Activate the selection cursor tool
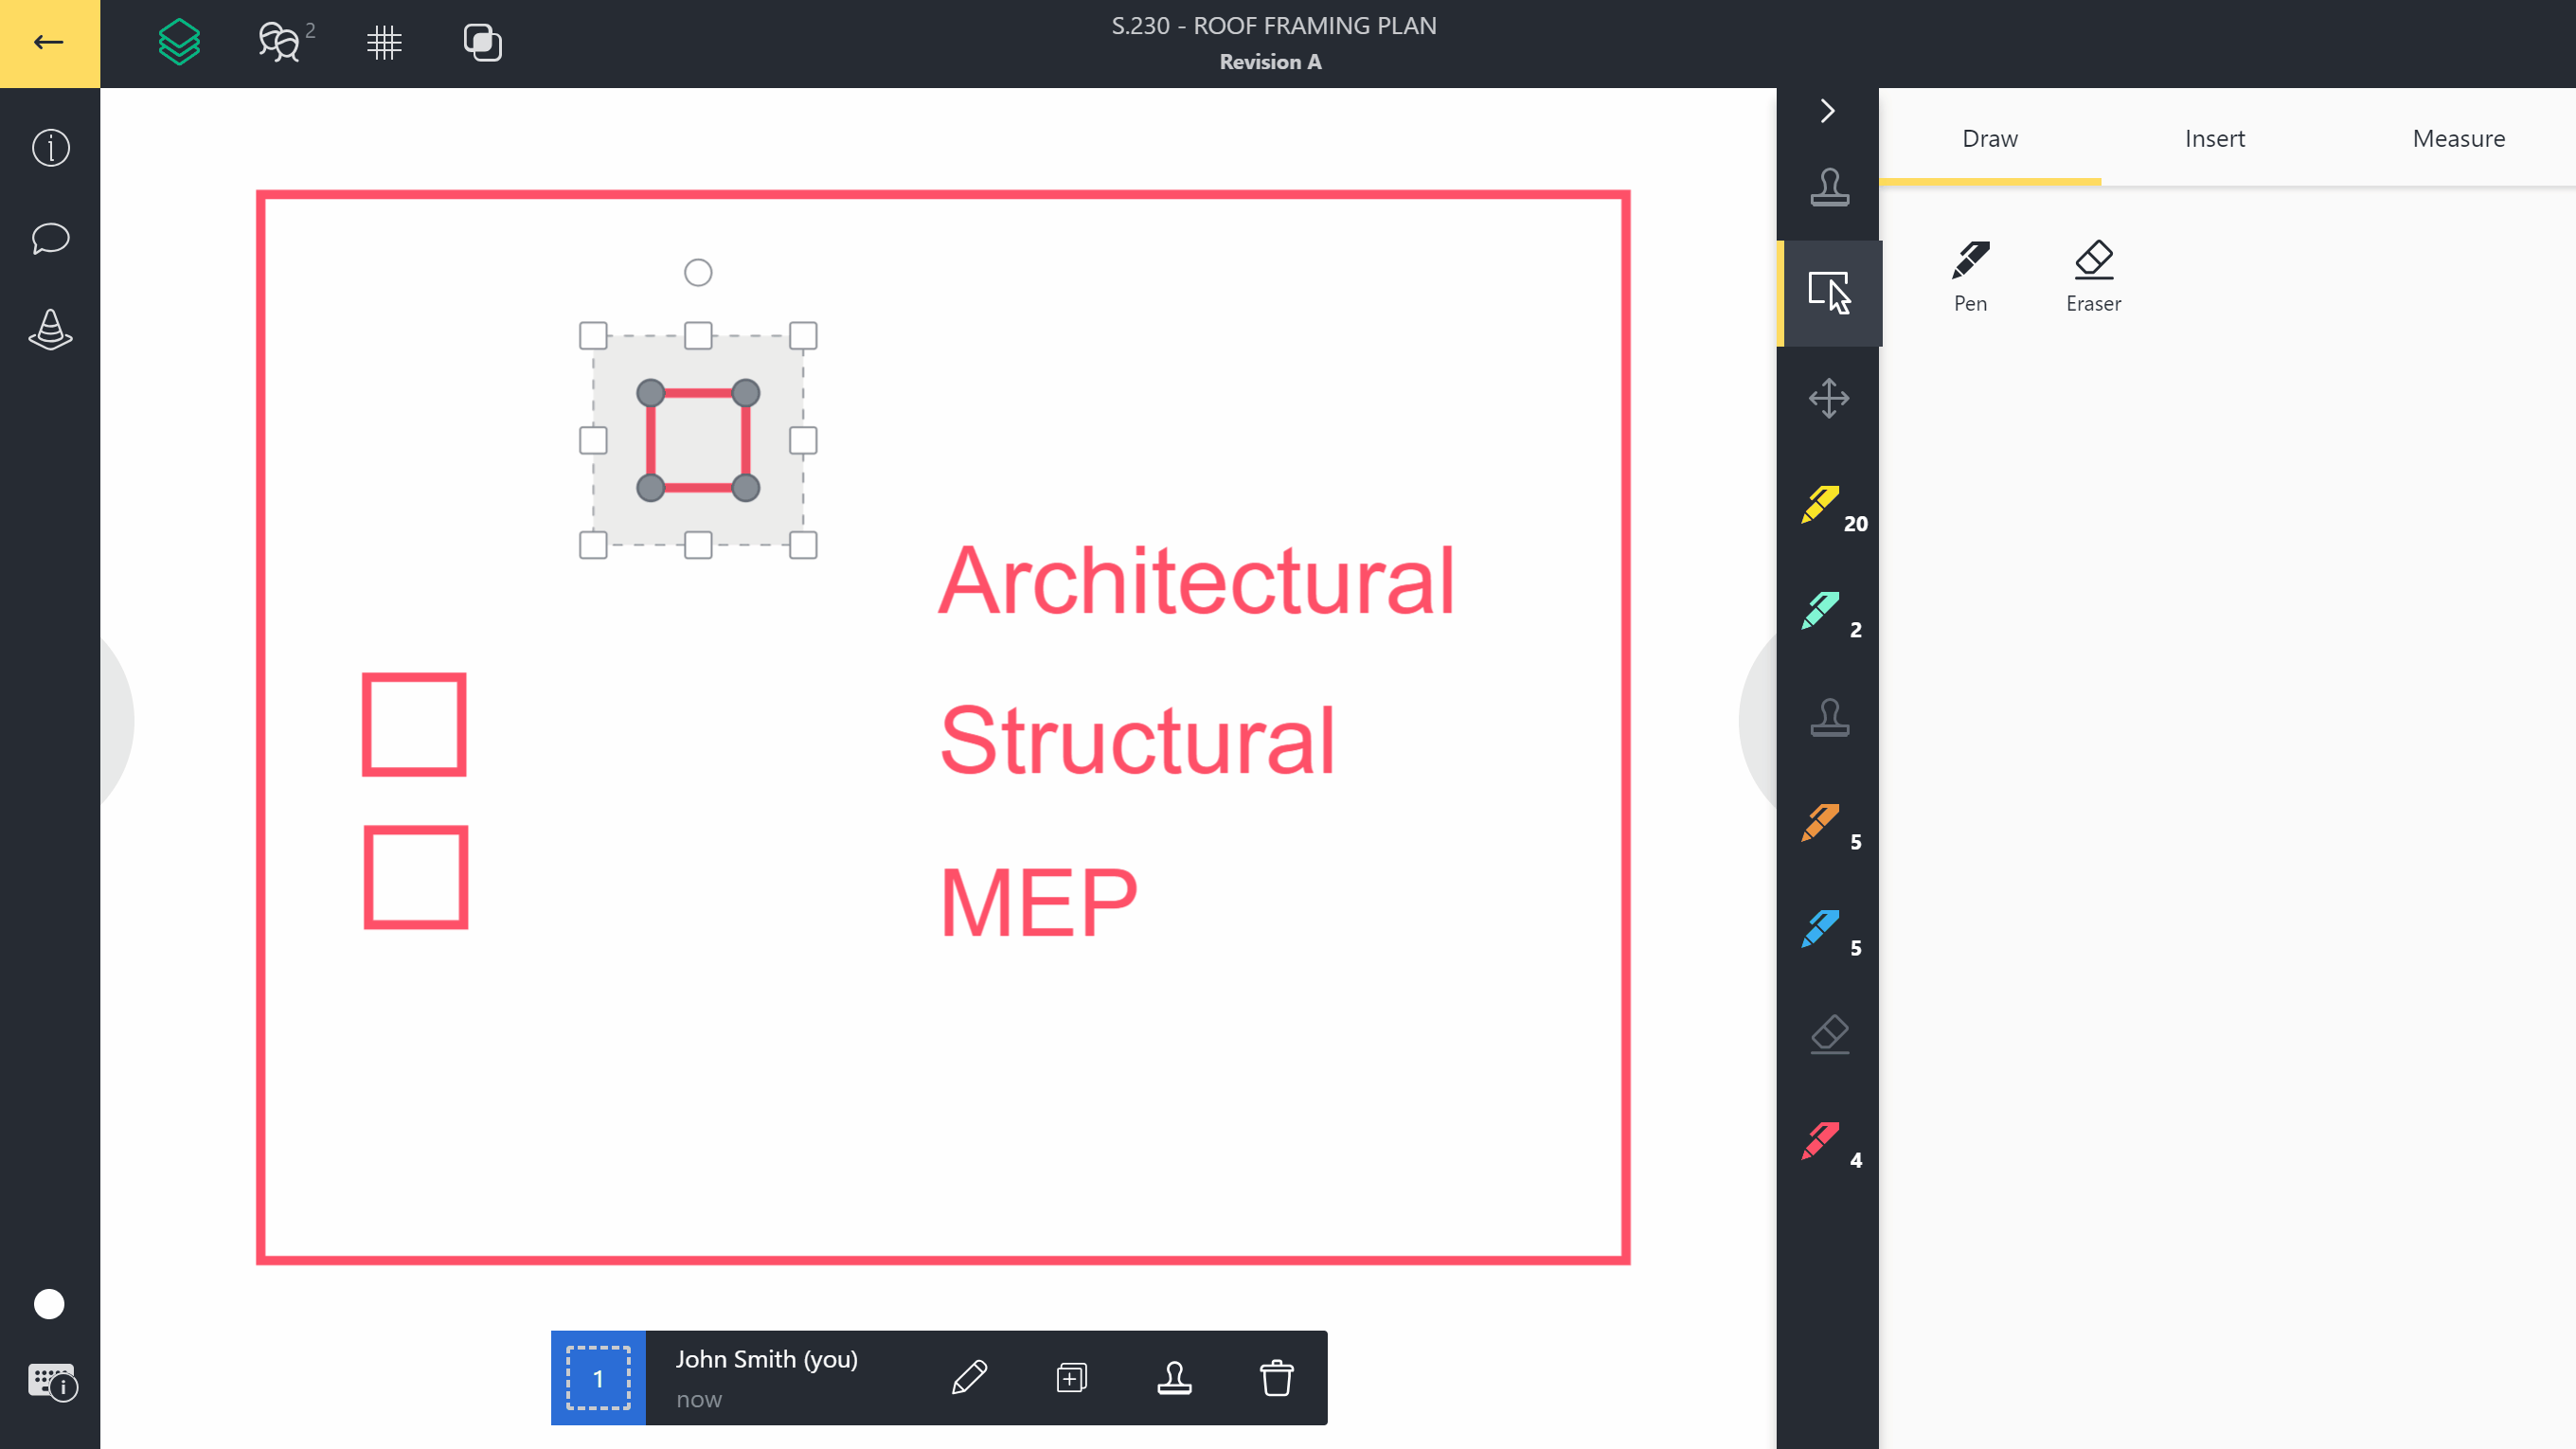This screenshot has width=2576, height=1449. pos(1830,293)
